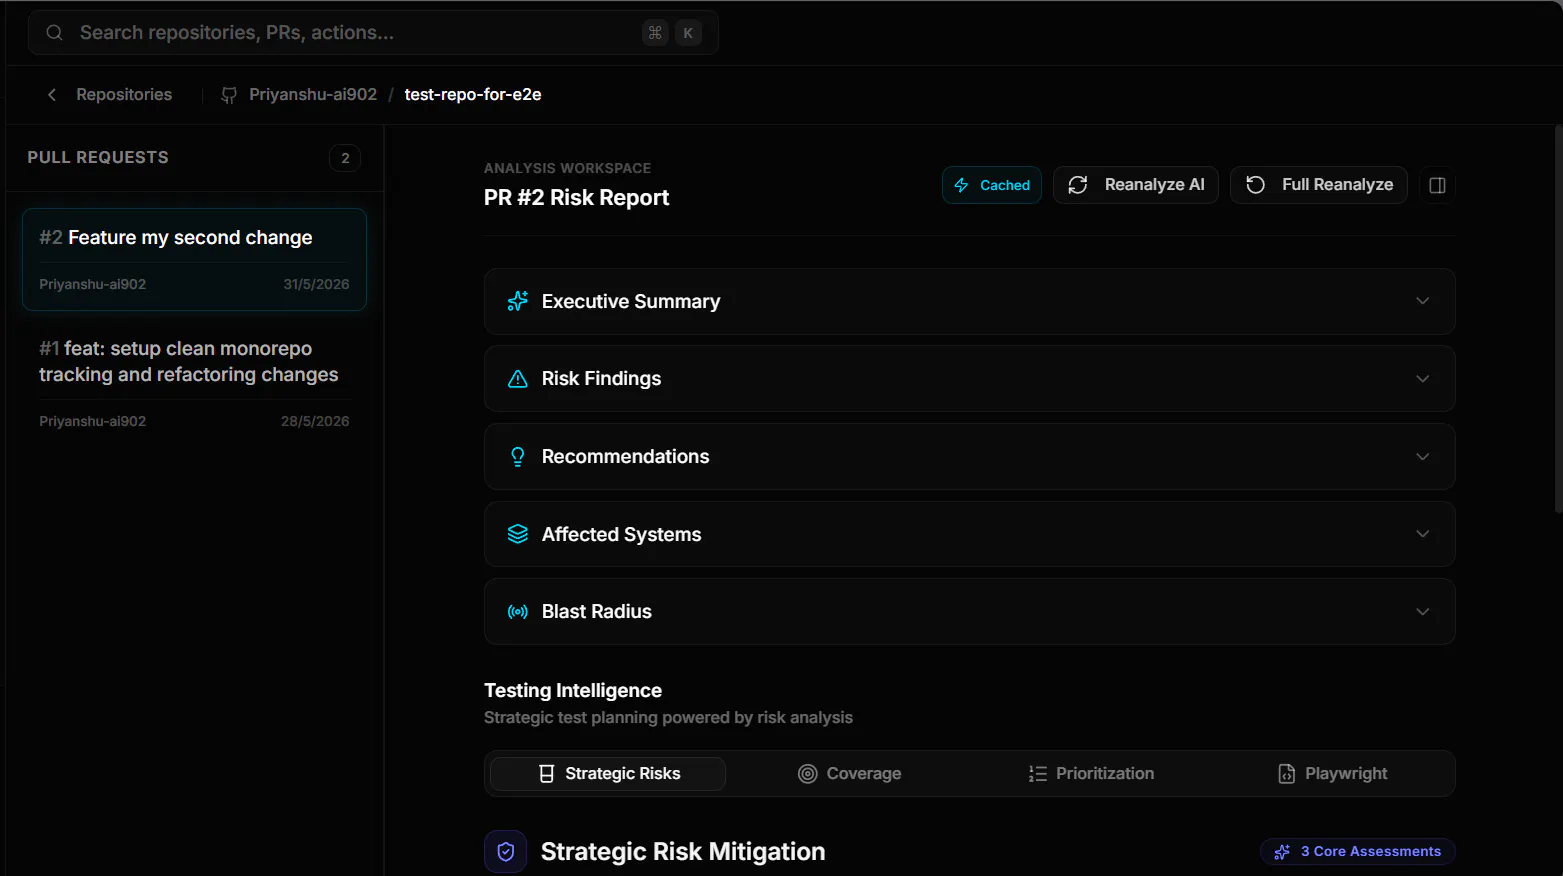This screenshot has width=1563, height=876.
Task: Toggle the side panel layout icon
Action: [x=1437, y=185]
